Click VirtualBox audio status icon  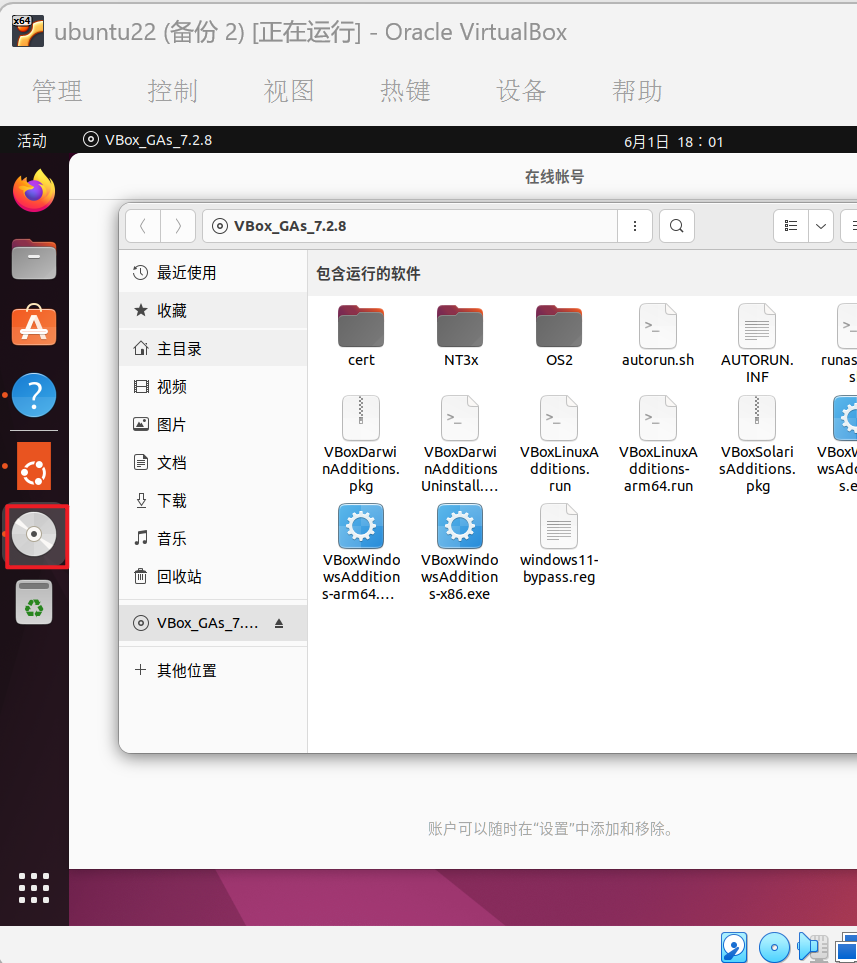pos(813,948)
